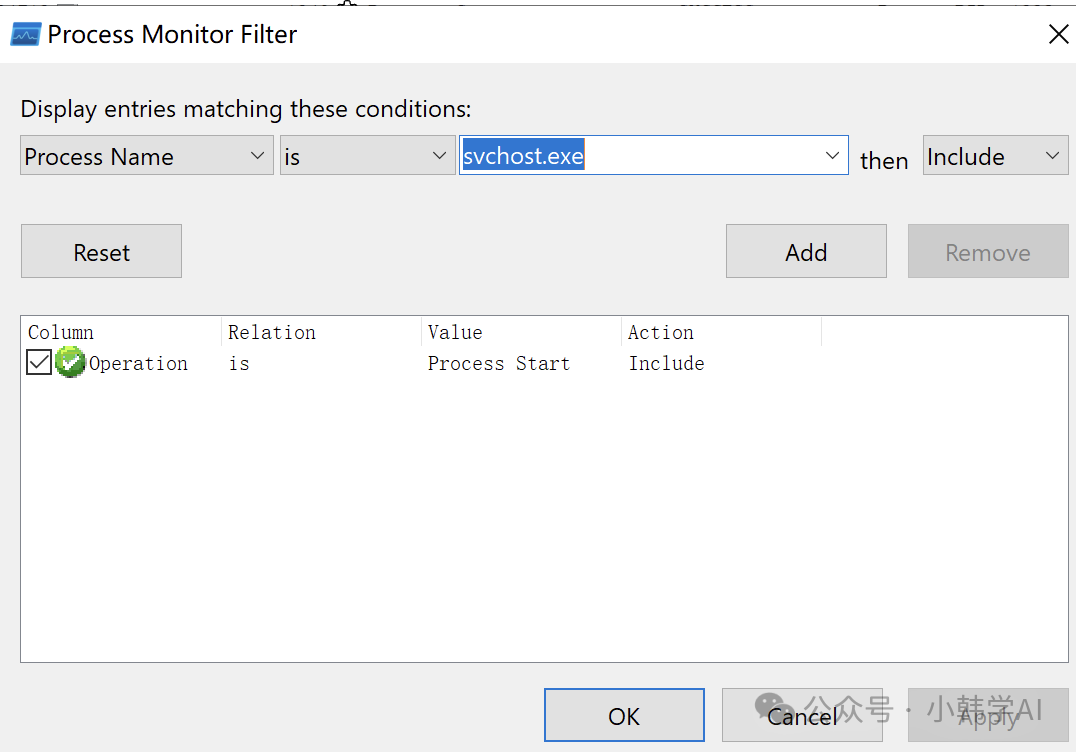Open the svchost.exe value dropdown arrow
The width and height of the screenshot is (1076, 752).
pyautogui.click(x=832, y=156)
